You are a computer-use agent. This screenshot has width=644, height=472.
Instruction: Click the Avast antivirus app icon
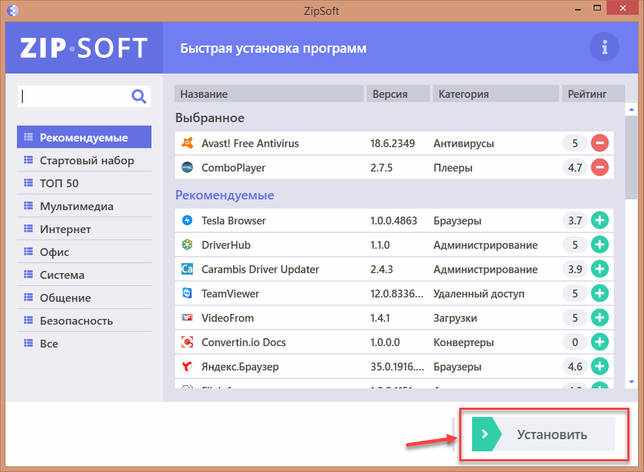point(187,143)
